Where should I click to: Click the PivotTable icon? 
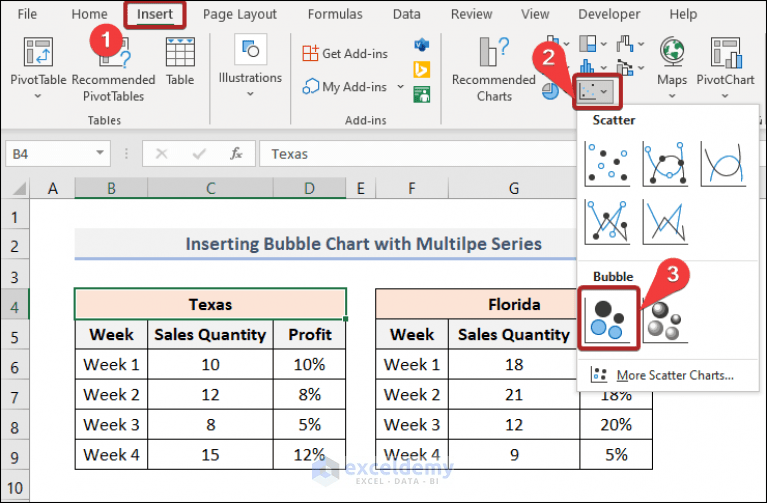point(38,52)
